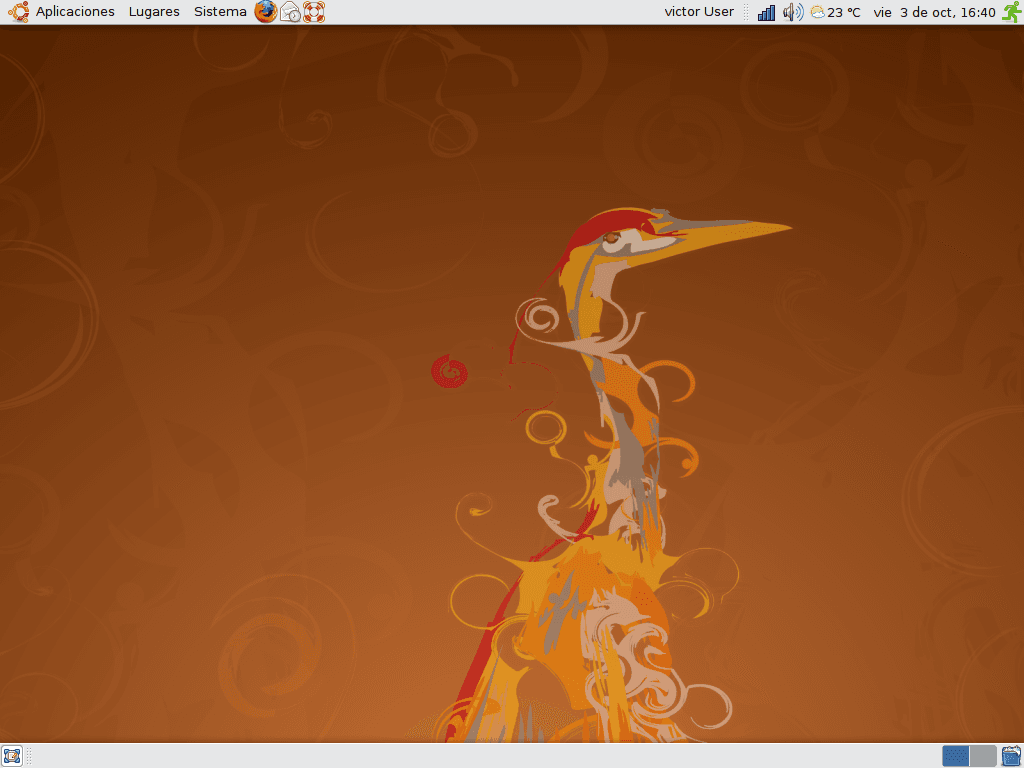Open the victor User switcher menu

(x=699, y=12)
